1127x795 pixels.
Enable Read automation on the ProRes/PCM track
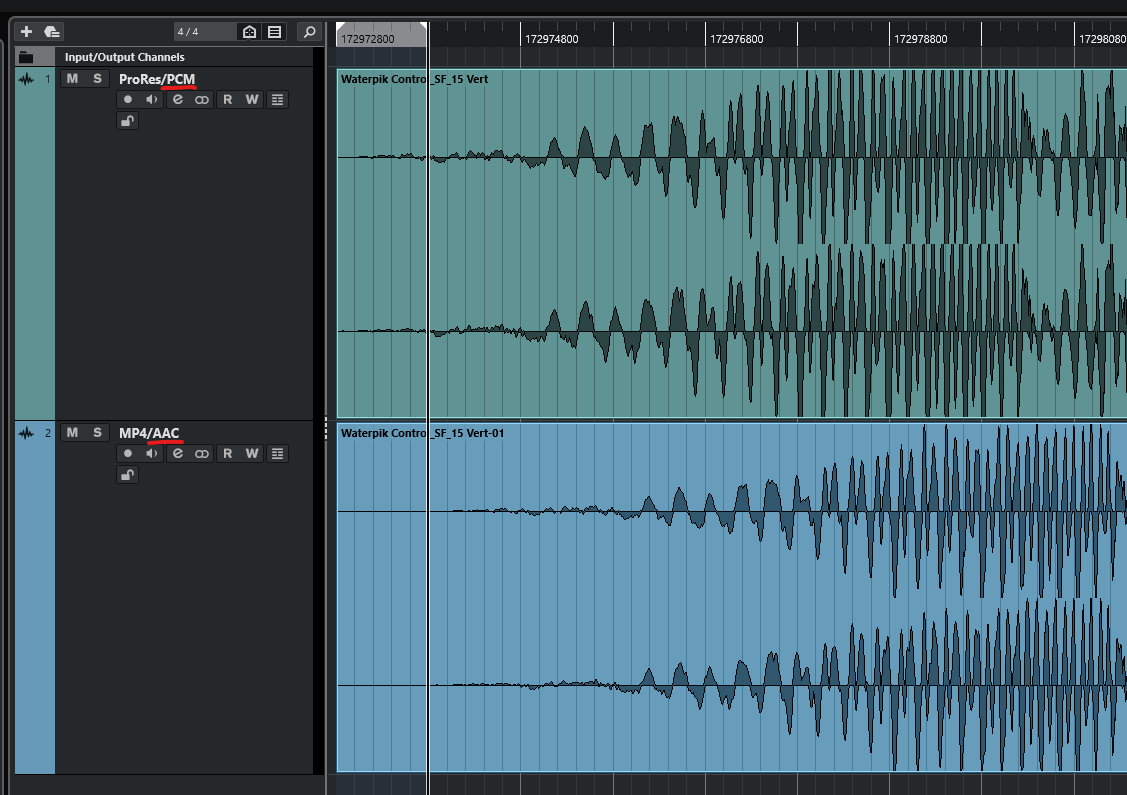227,100
